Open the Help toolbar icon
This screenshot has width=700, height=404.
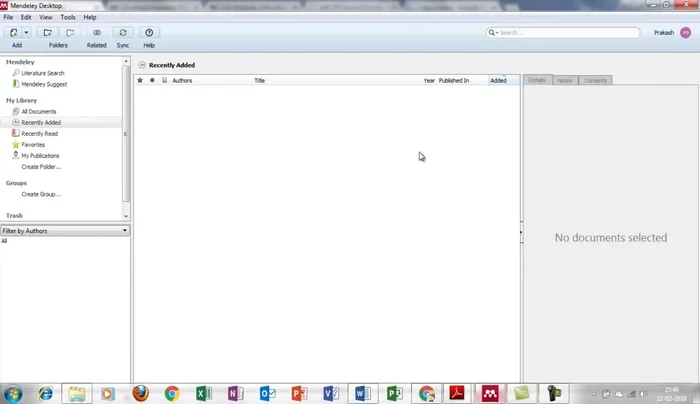(x=149, y=33)
